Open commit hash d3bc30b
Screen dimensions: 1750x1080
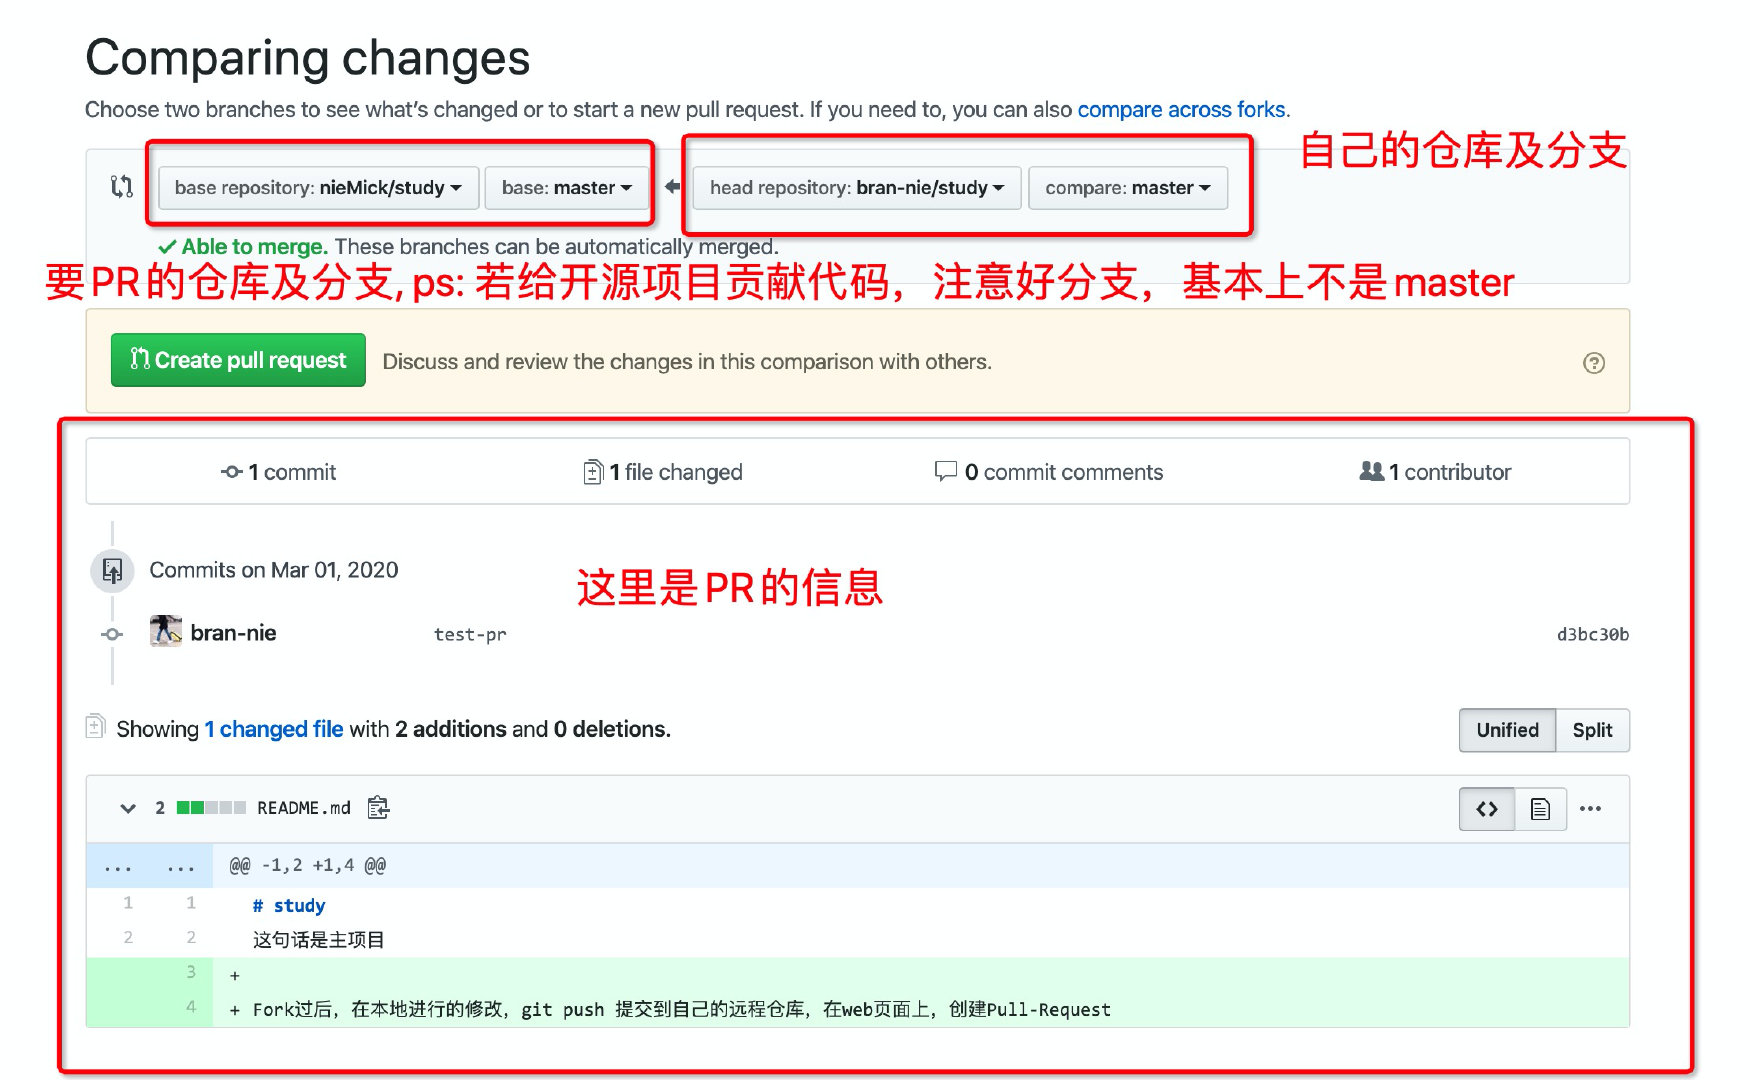click(1593, 634)
